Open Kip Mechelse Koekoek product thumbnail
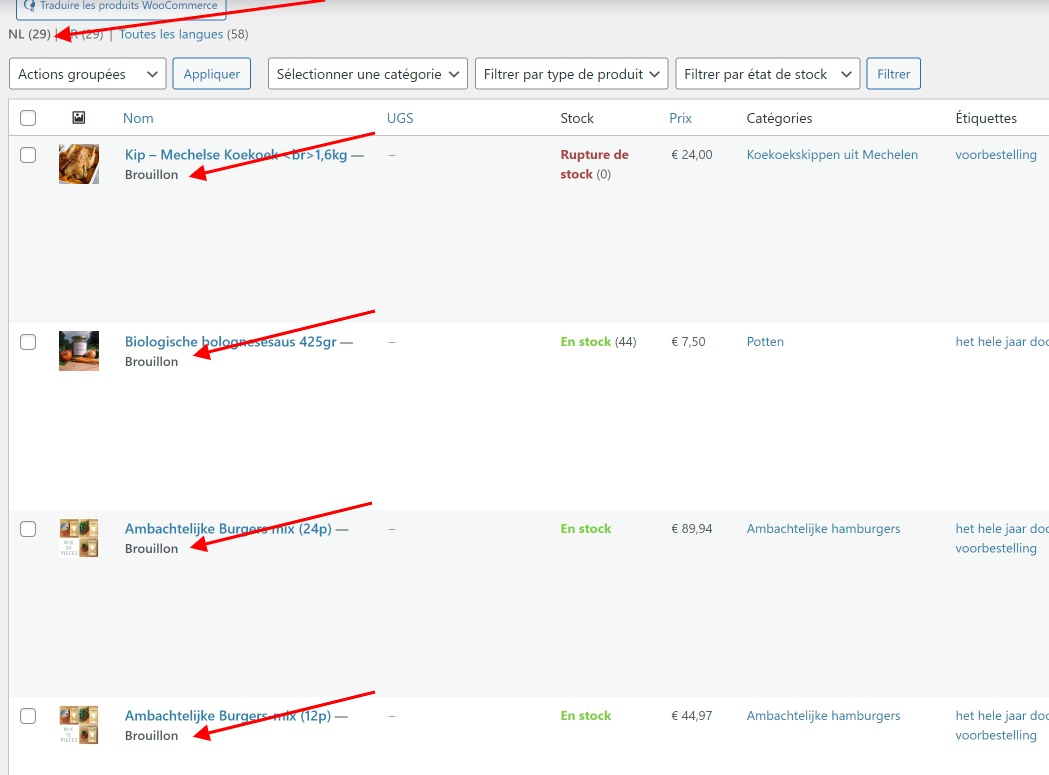The height and width of the screenshot is (775, 1049). [x=79, y=164]
